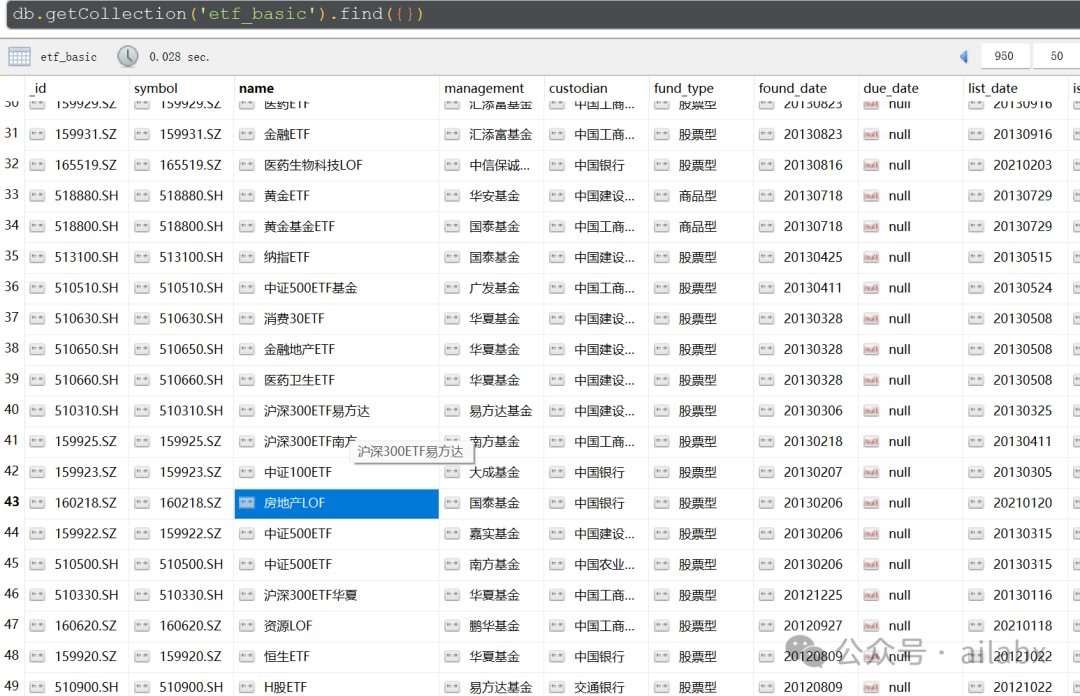The height and width of the screenshot is (696, 1080).
Task: Click the found_date column header
Action: coord(792,88)
